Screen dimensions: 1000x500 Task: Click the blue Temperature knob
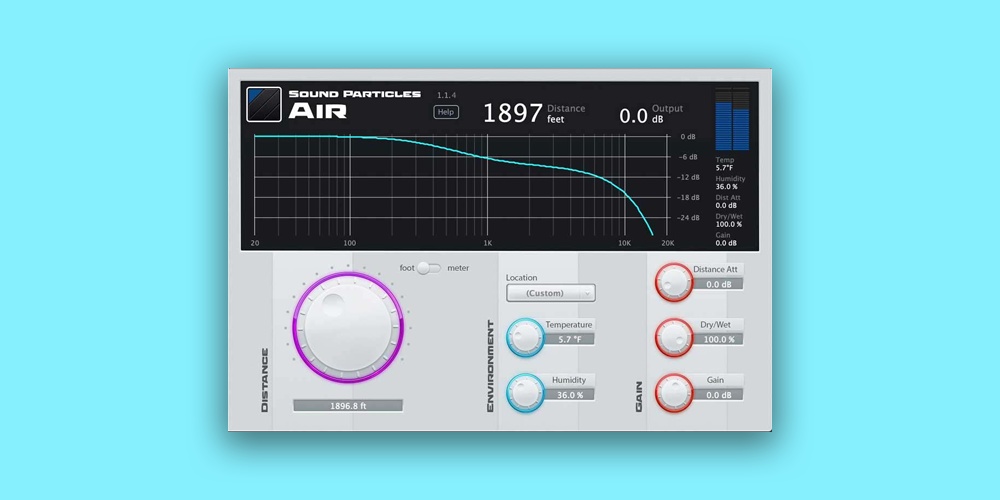pyautogui.click(x=525, y=338)
